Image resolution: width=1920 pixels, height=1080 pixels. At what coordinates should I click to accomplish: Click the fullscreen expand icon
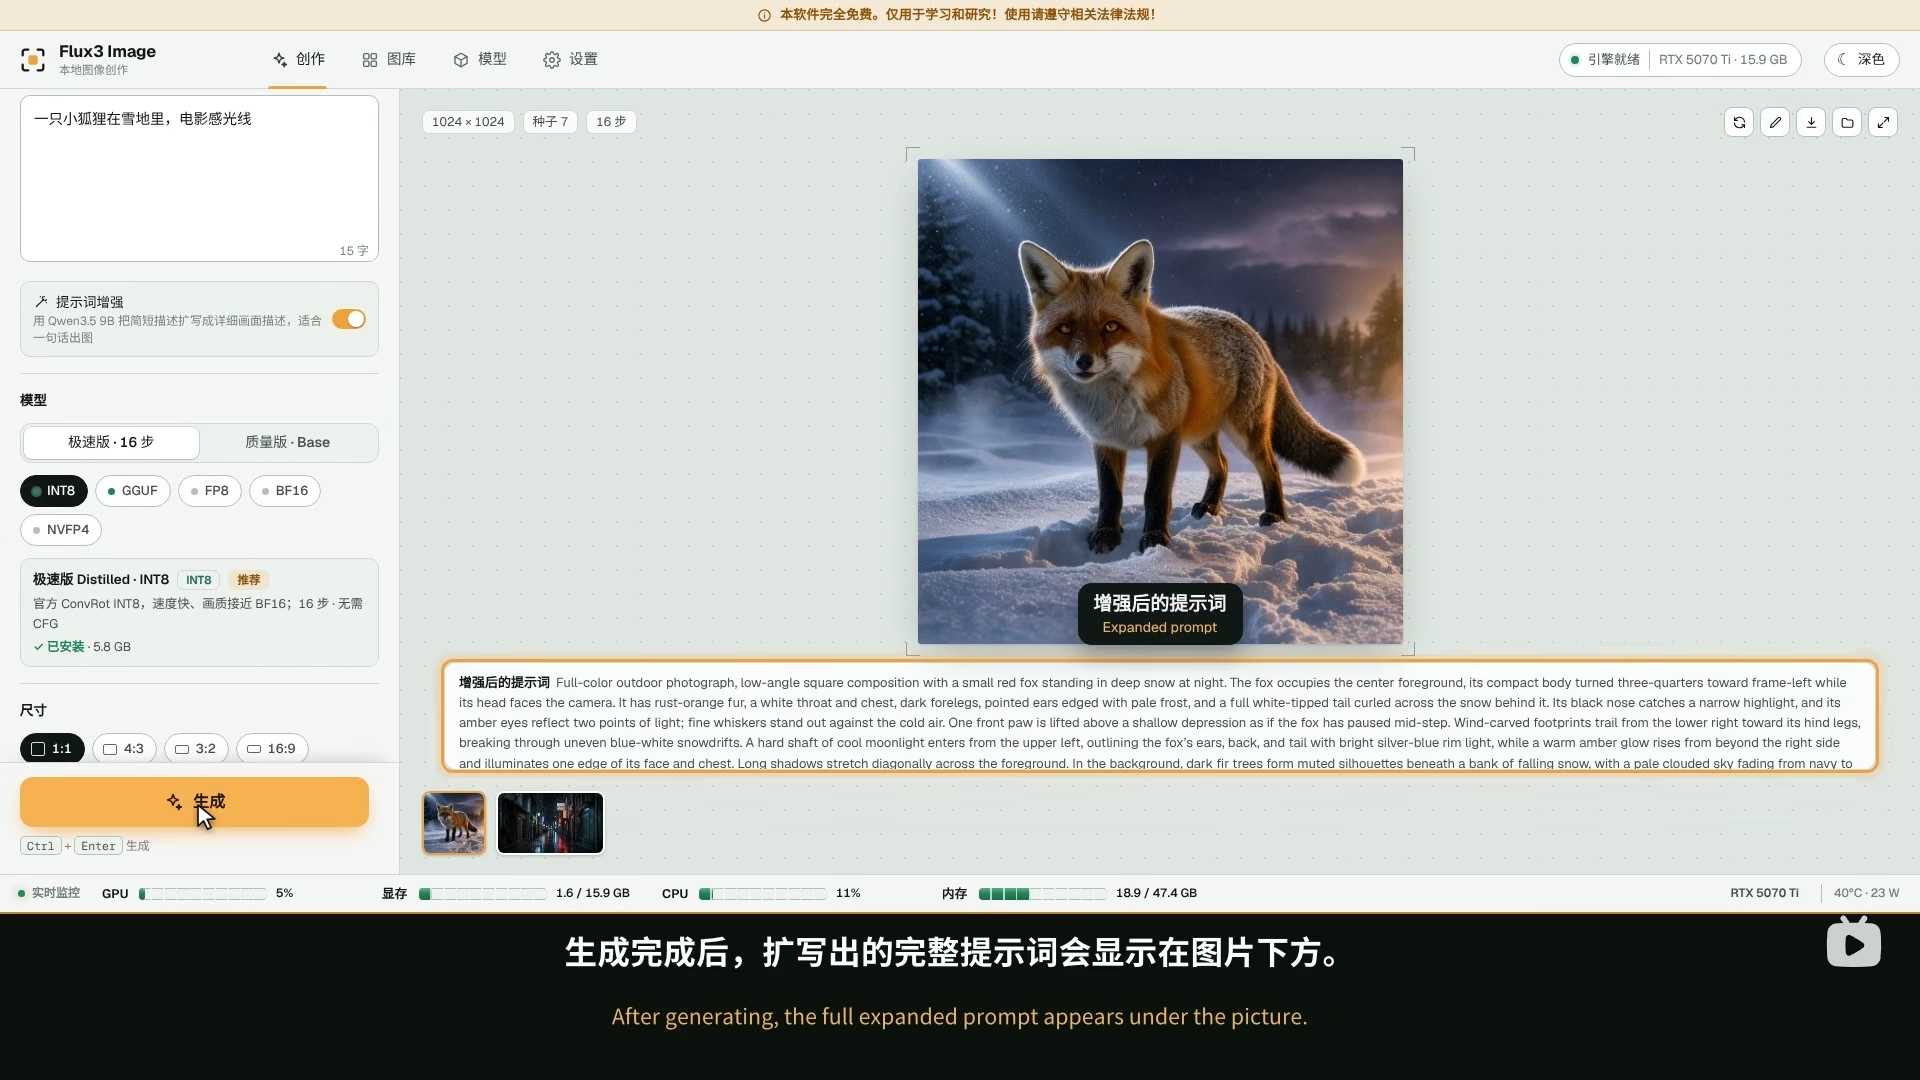[1883, 122]
